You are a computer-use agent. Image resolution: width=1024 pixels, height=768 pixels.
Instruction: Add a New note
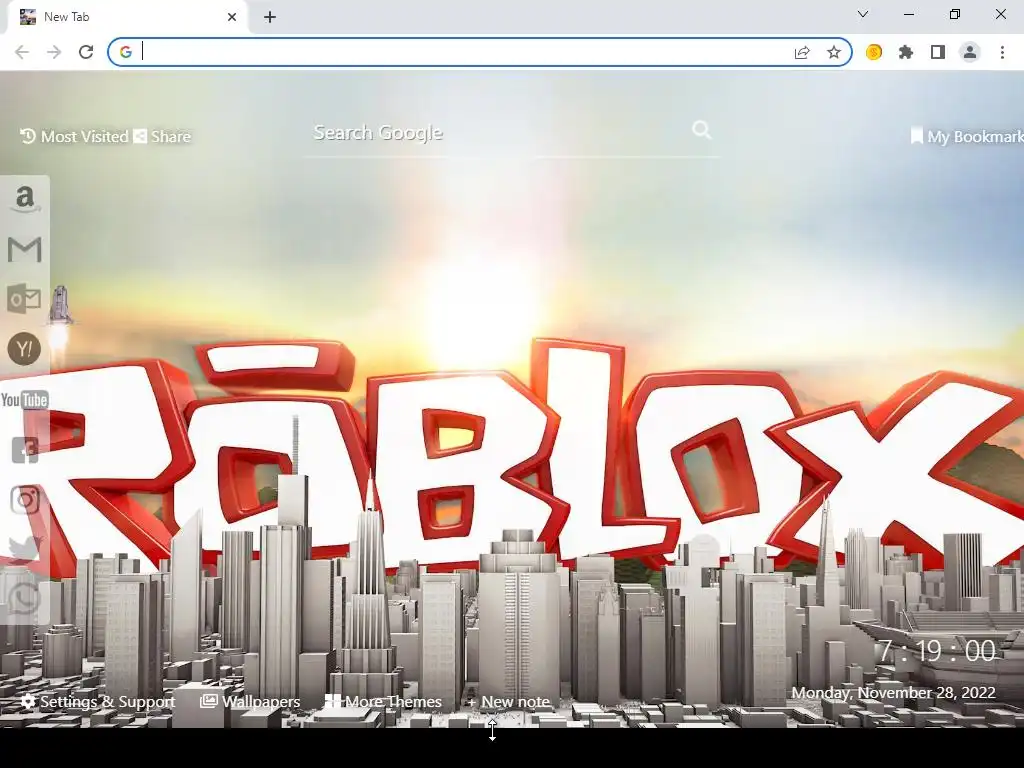[x=508, y=701]
